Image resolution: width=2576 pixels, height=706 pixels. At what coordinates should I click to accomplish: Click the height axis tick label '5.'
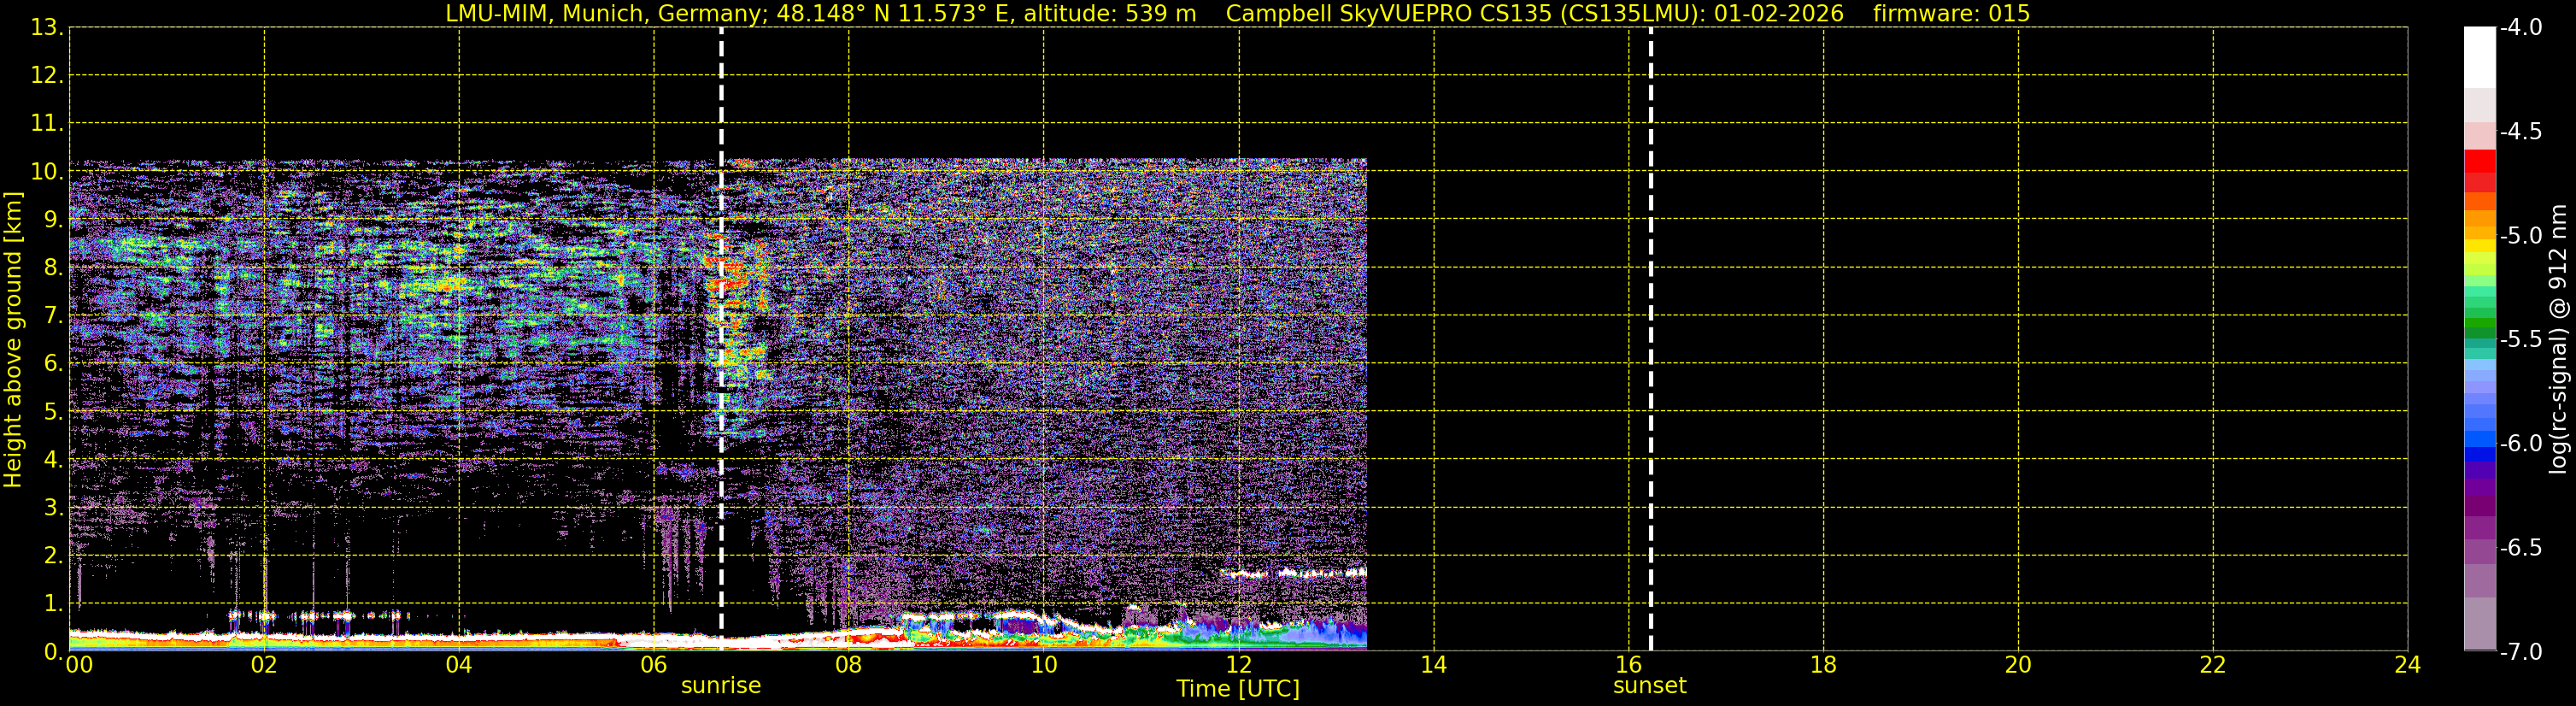pos(53,412)
